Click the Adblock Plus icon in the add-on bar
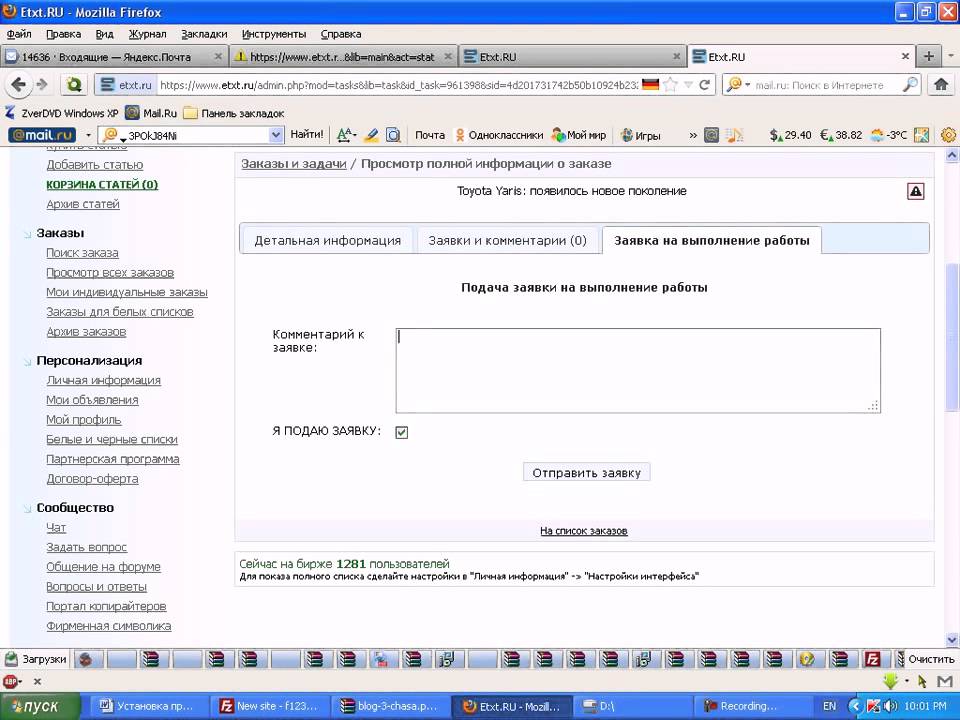 [x=10, y=681]
